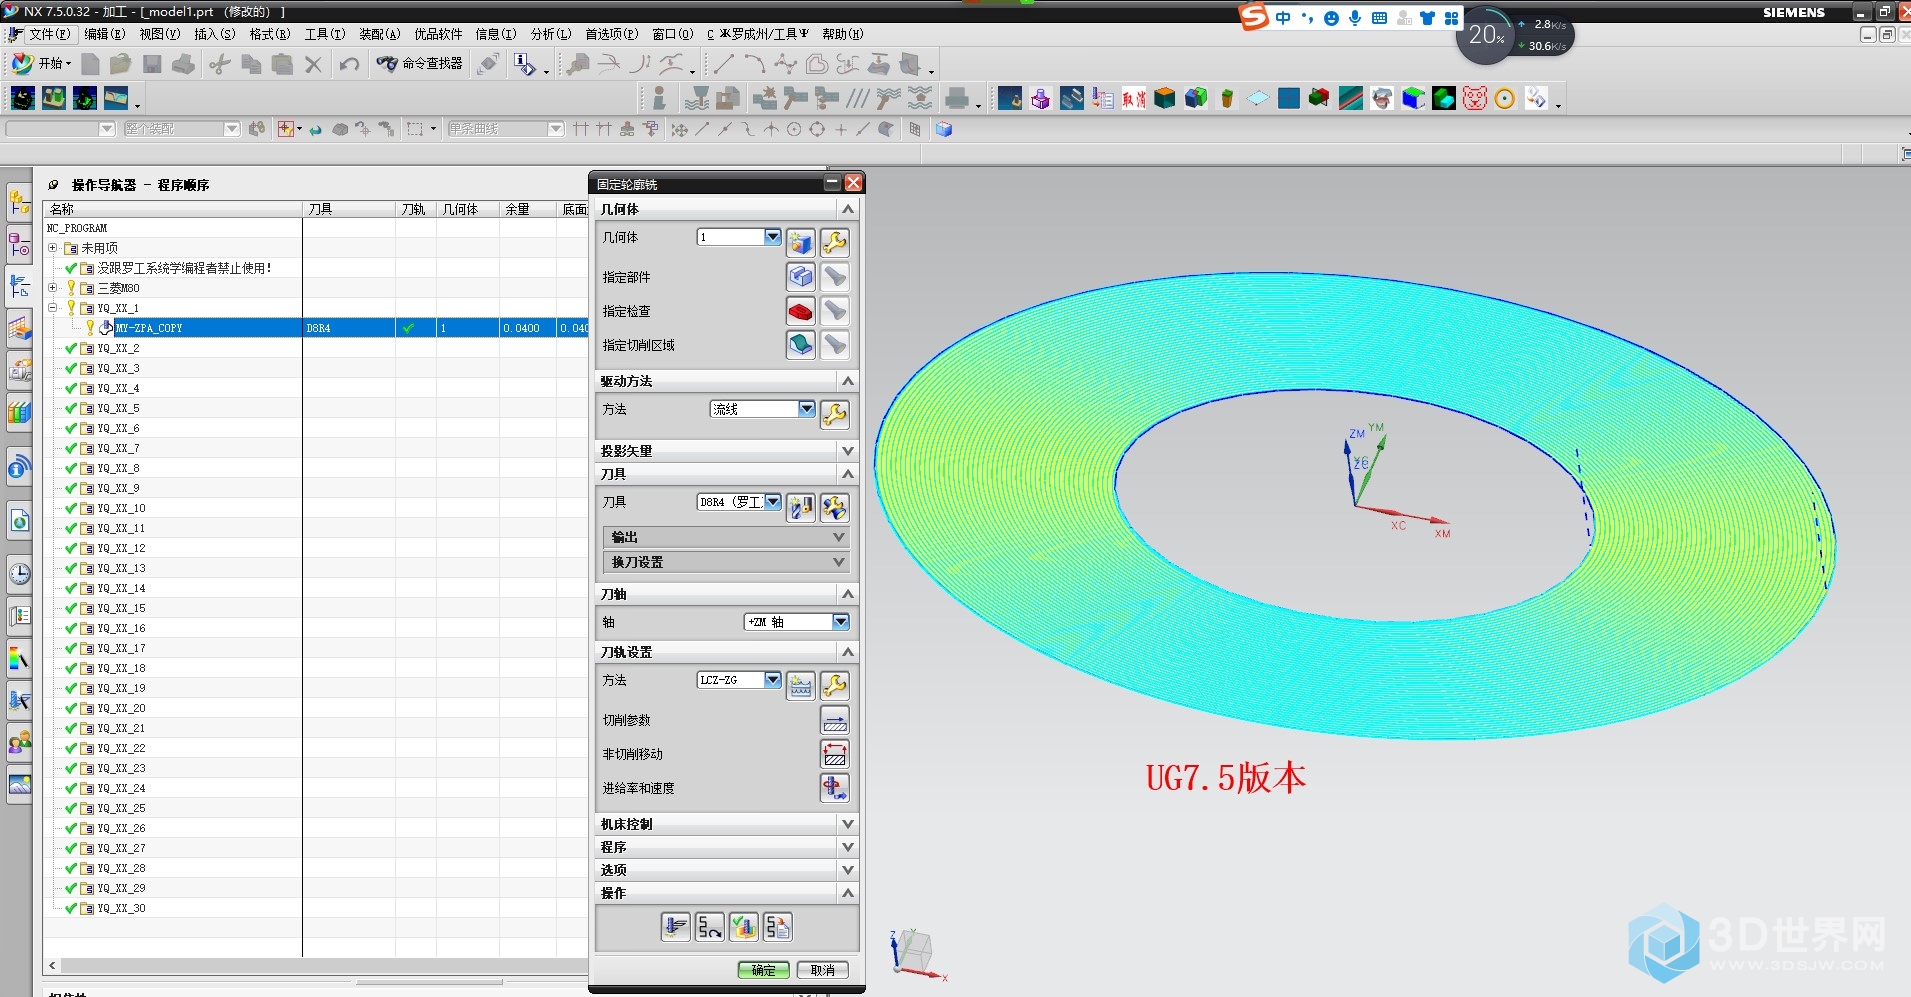Open 切削参数 cutting parameters icon
The image size is (1911, 997).
point(835,720)
